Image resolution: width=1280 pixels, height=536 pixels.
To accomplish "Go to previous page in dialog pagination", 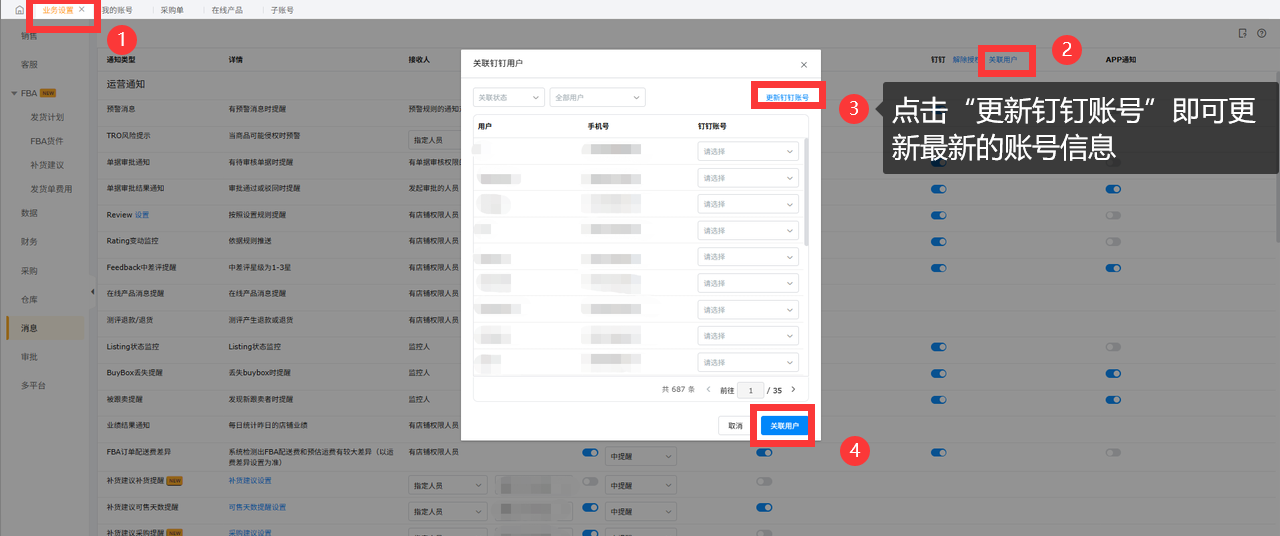I will point(709,390).
